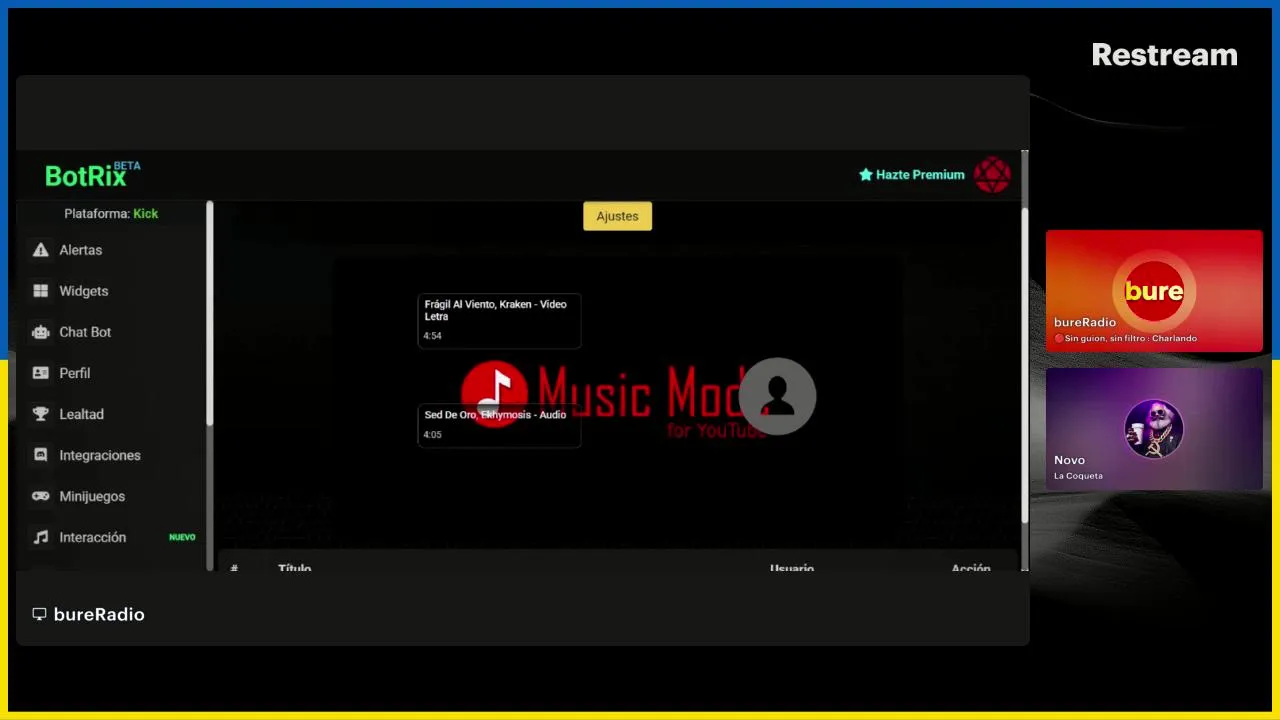Click the 4:05 song duration
Image resolution: width=1280 pixels, height=720 pixels.
[x=432, y=435]
